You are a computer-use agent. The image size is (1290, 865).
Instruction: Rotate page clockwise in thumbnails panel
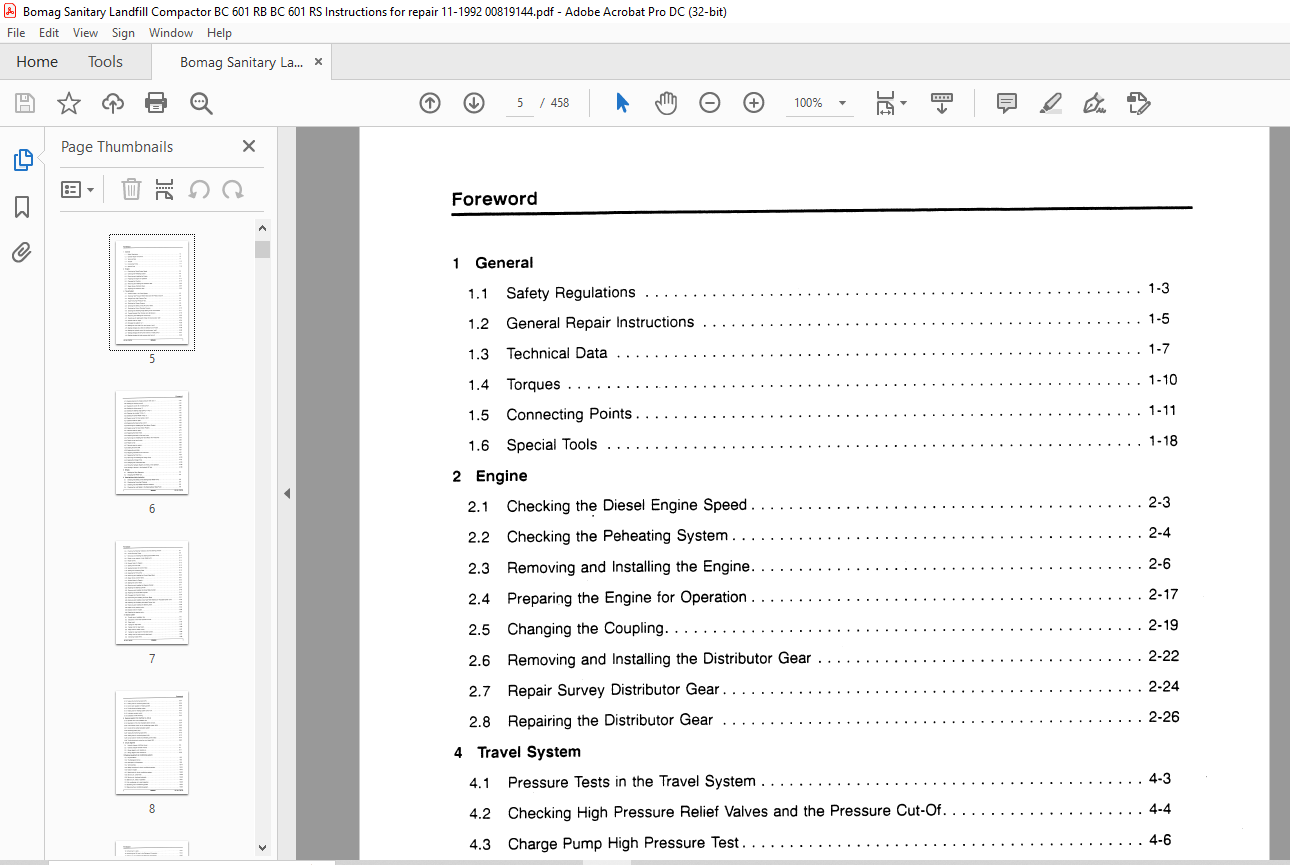(233, 189)
